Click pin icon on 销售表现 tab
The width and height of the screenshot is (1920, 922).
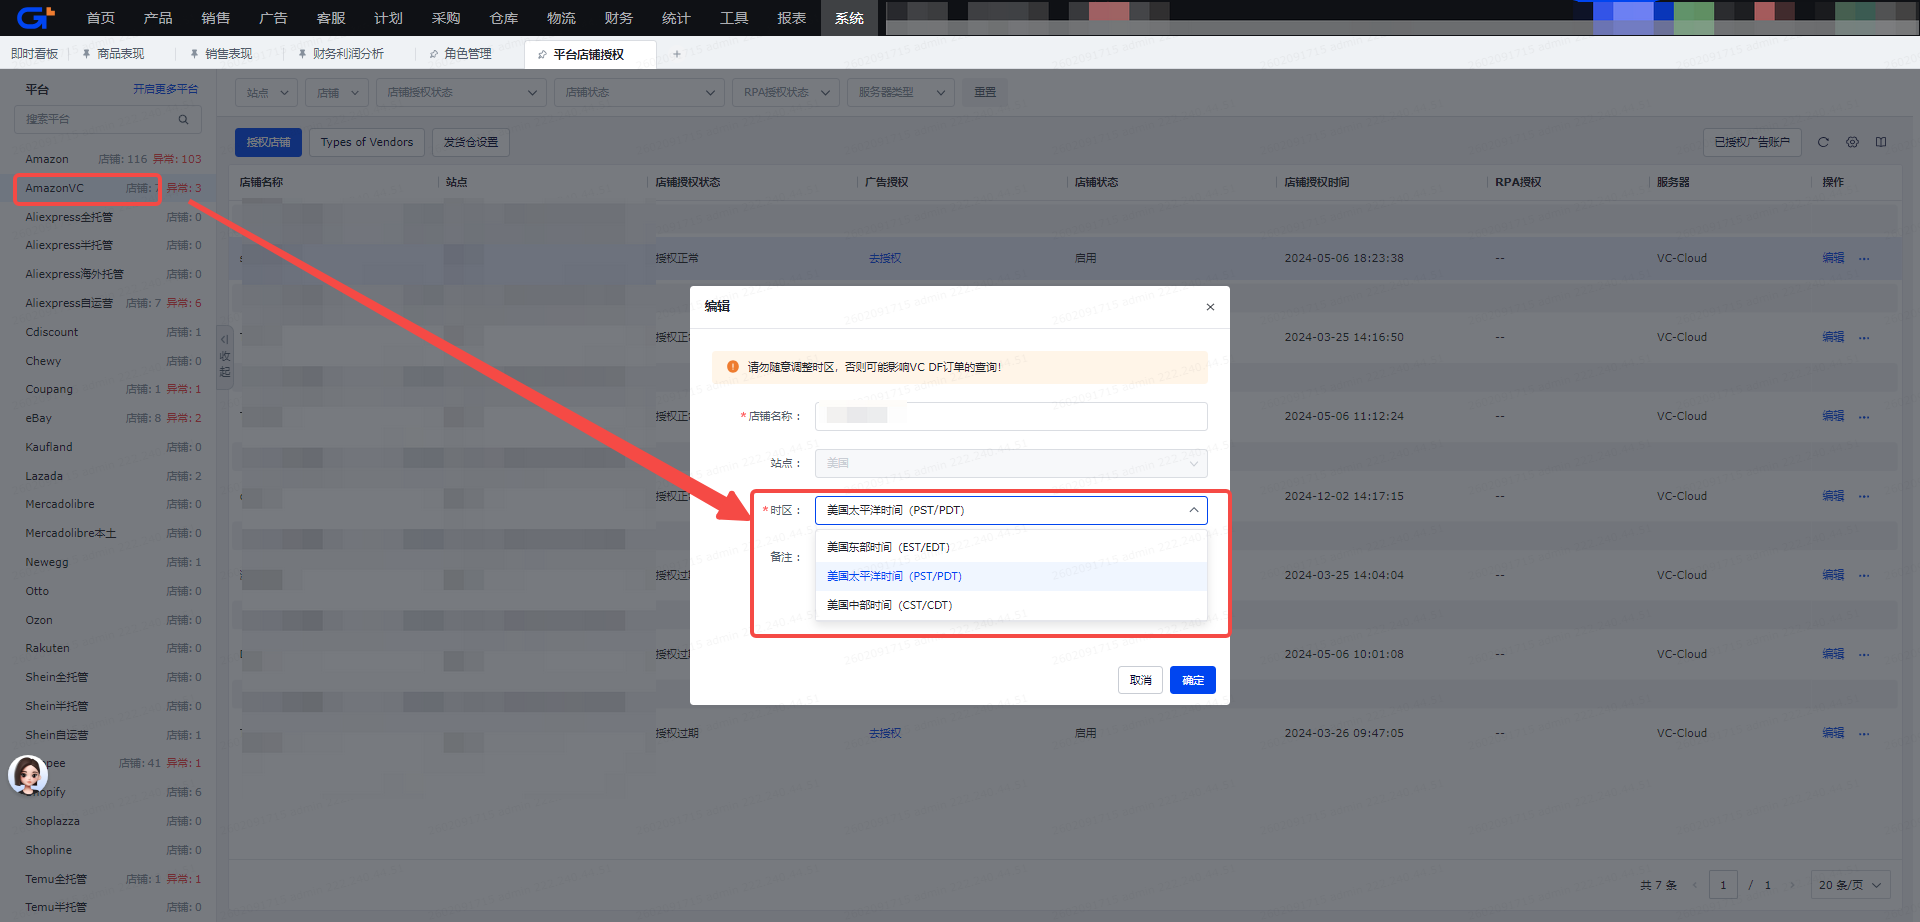194,54
